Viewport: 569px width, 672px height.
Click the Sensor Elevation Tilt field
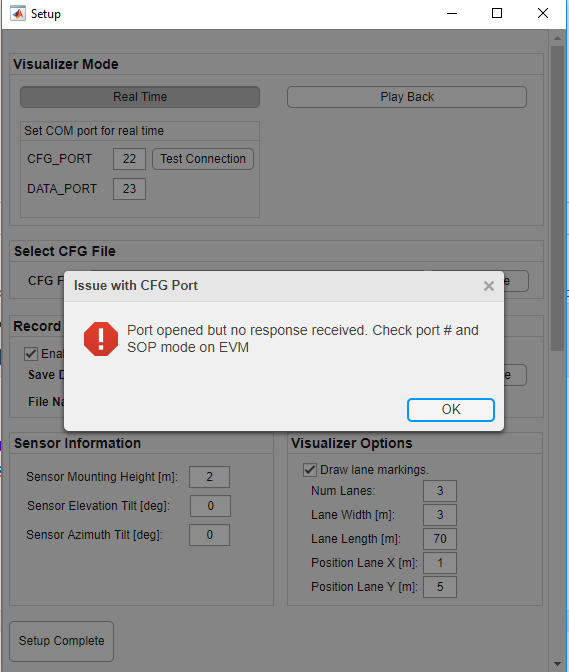coord(210,506)
